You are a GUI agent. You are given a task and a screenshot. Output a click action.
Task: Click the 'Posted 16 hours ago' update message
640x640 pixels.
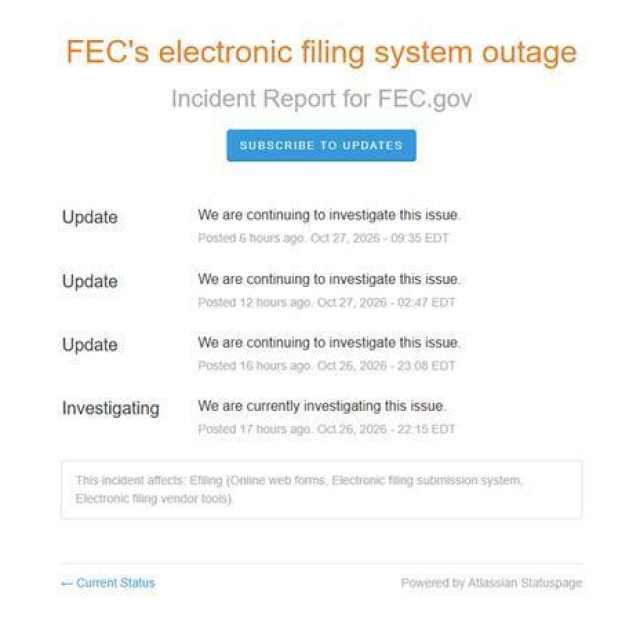pyautogui.click(x=329, y=342)
